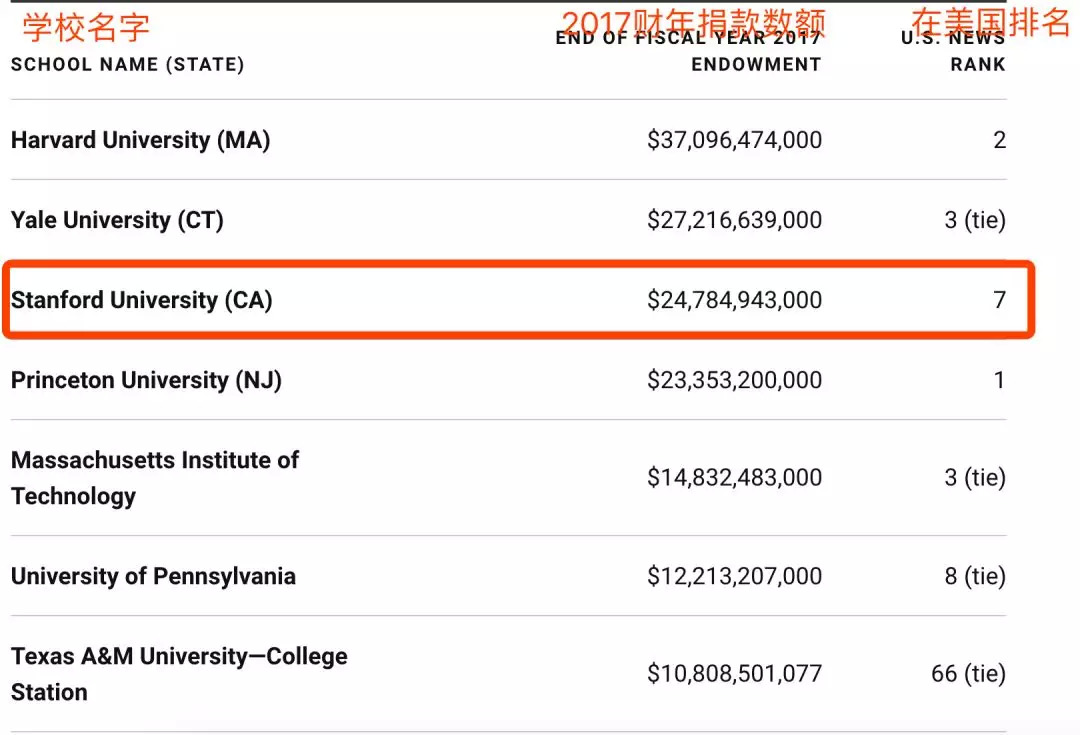The image size is (1080, 735).
Task: Click MIT's $14,832,483,000 endowment figure
Action: (x=734, y=478)
